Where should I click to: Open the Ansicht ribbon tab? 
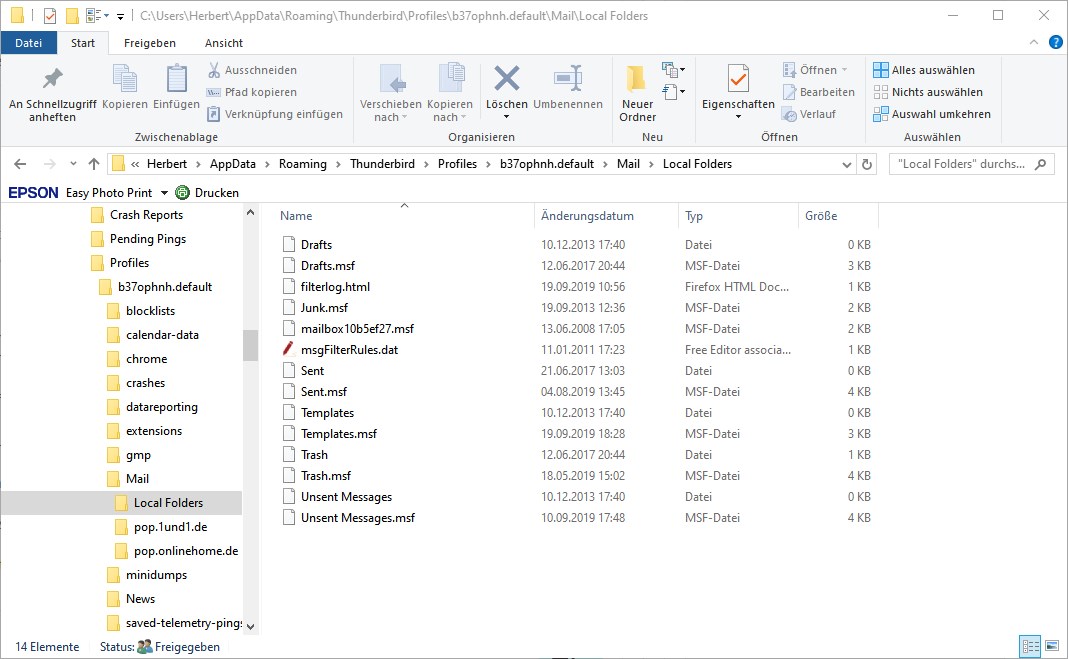(x=224, y=43)
